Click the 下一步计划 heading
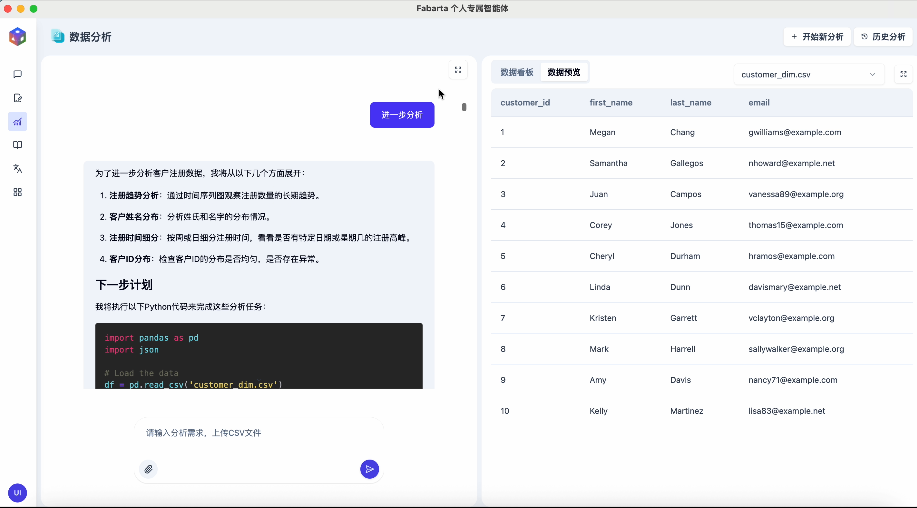The width and height of the screenshot is (917, 508). (x=124, y=285)
